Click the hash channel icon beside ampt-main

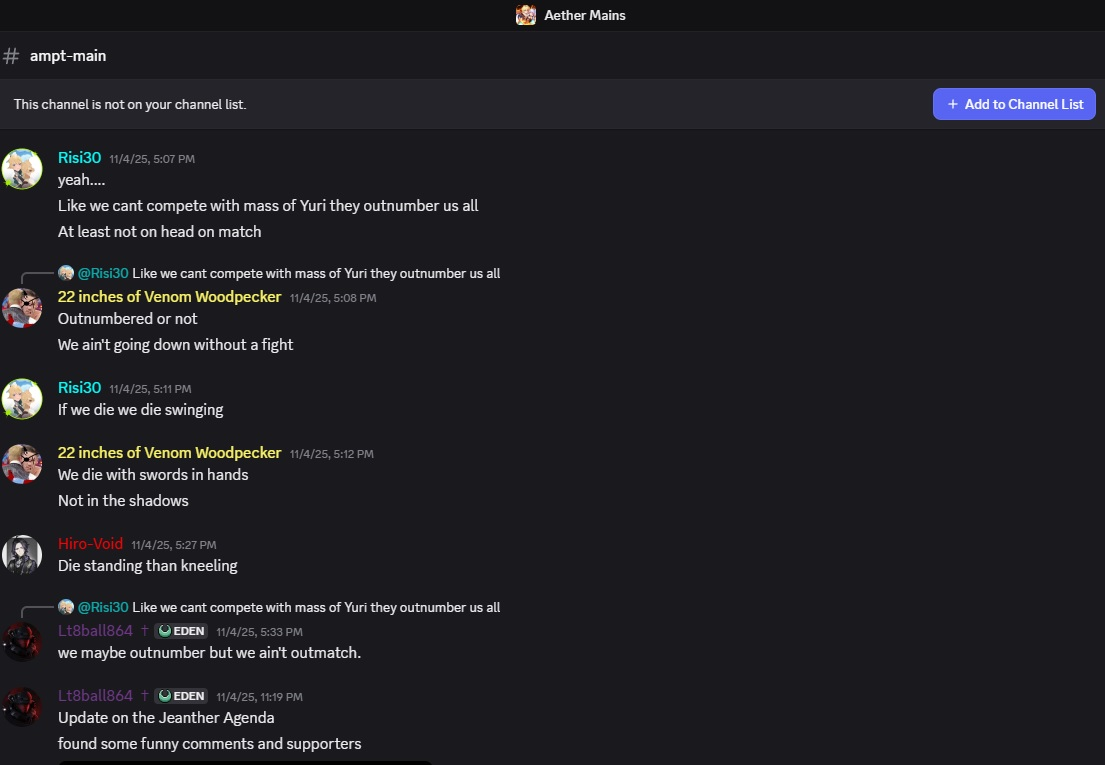click(x=11, y=56)
